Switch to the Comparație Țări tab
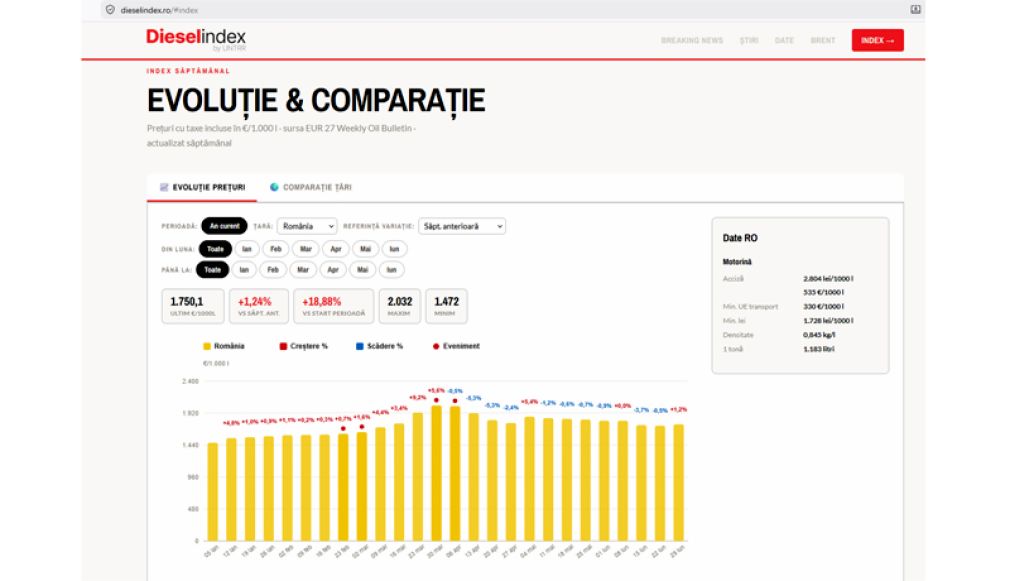Image resolution: width=1010 pixels, height=581 pixels. tap(311, 187)
